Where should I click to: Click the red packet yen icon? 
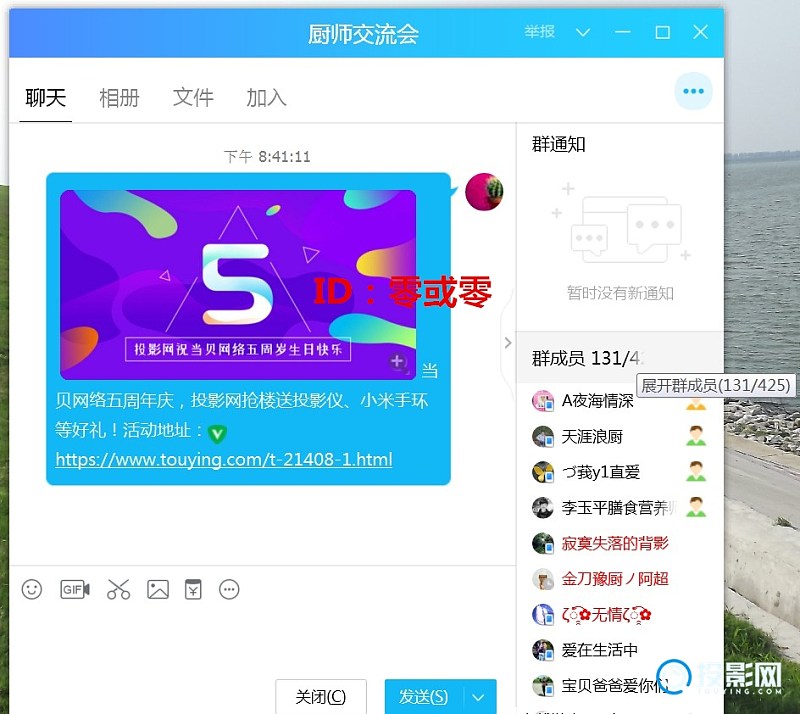tap(193, 589)
